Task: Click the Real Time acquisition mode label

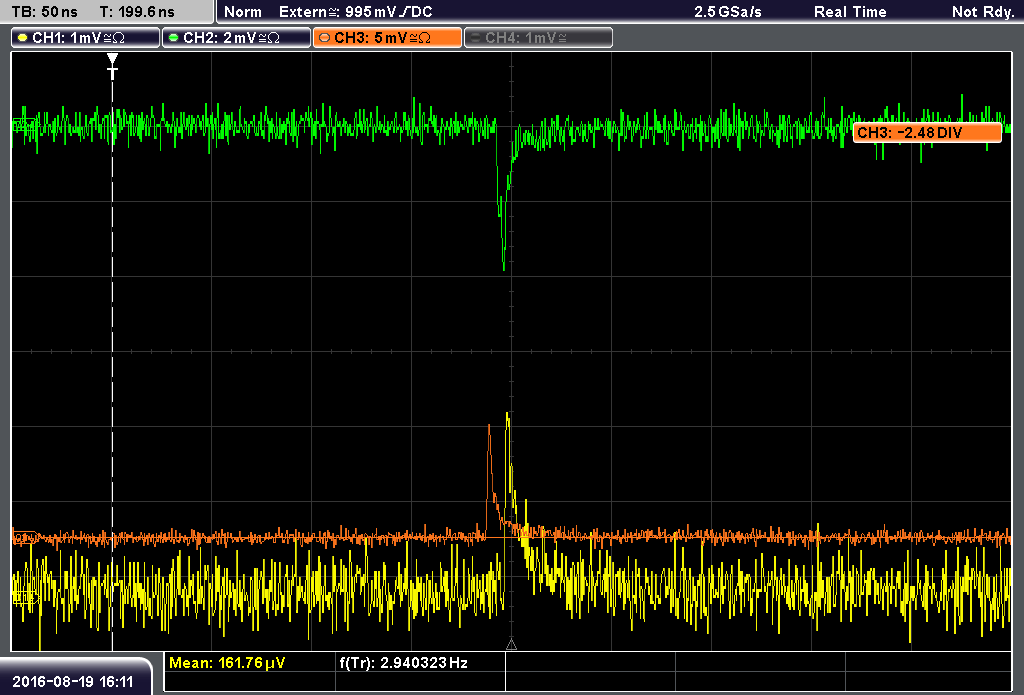Action: click(x=850, y=12)
